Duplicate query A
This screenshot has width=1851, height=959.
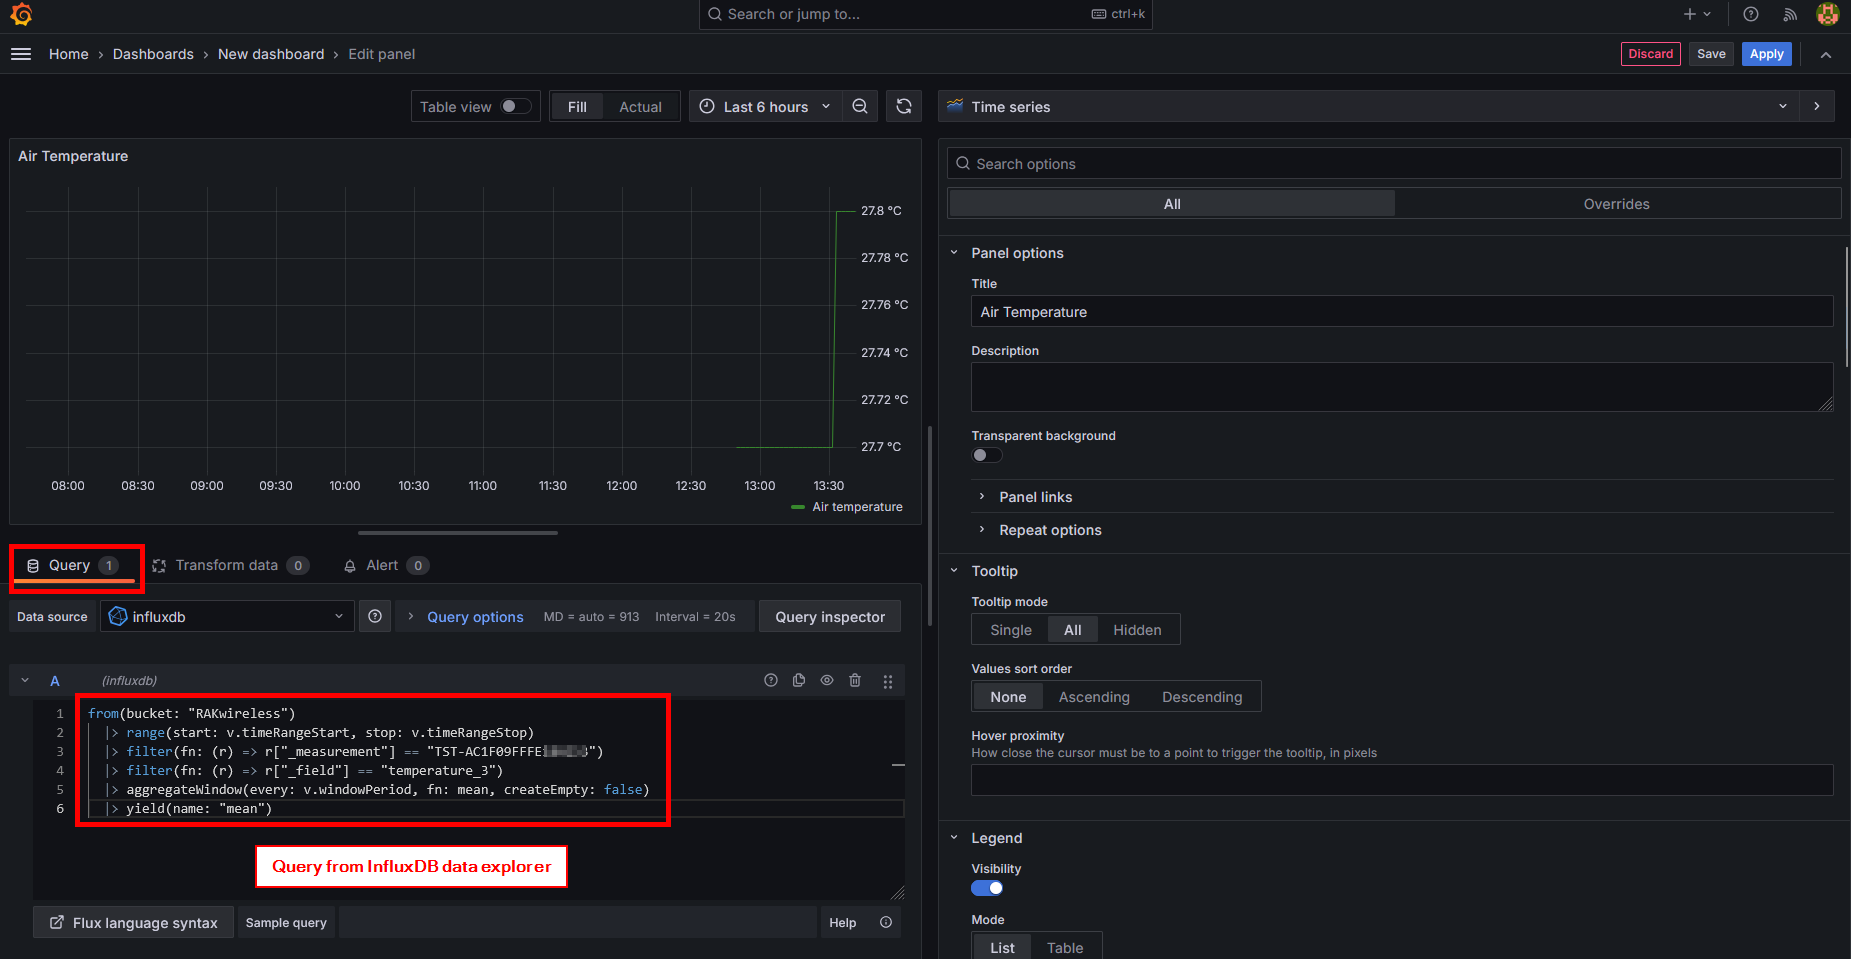[799, 680]
